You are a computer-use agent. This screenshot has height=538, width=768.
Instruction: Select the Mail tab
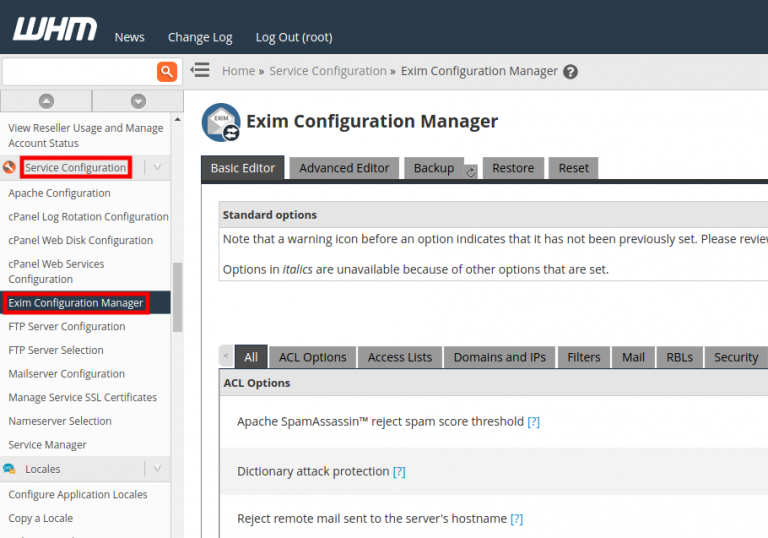pyautogui.click(x=633, y=357)
